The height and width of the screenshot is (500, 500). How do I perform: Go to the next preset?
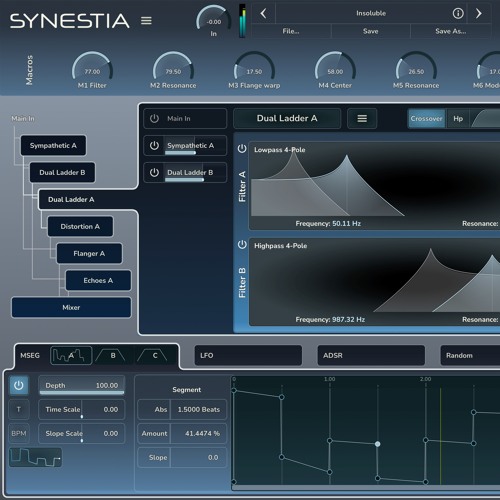click(479, 13)
